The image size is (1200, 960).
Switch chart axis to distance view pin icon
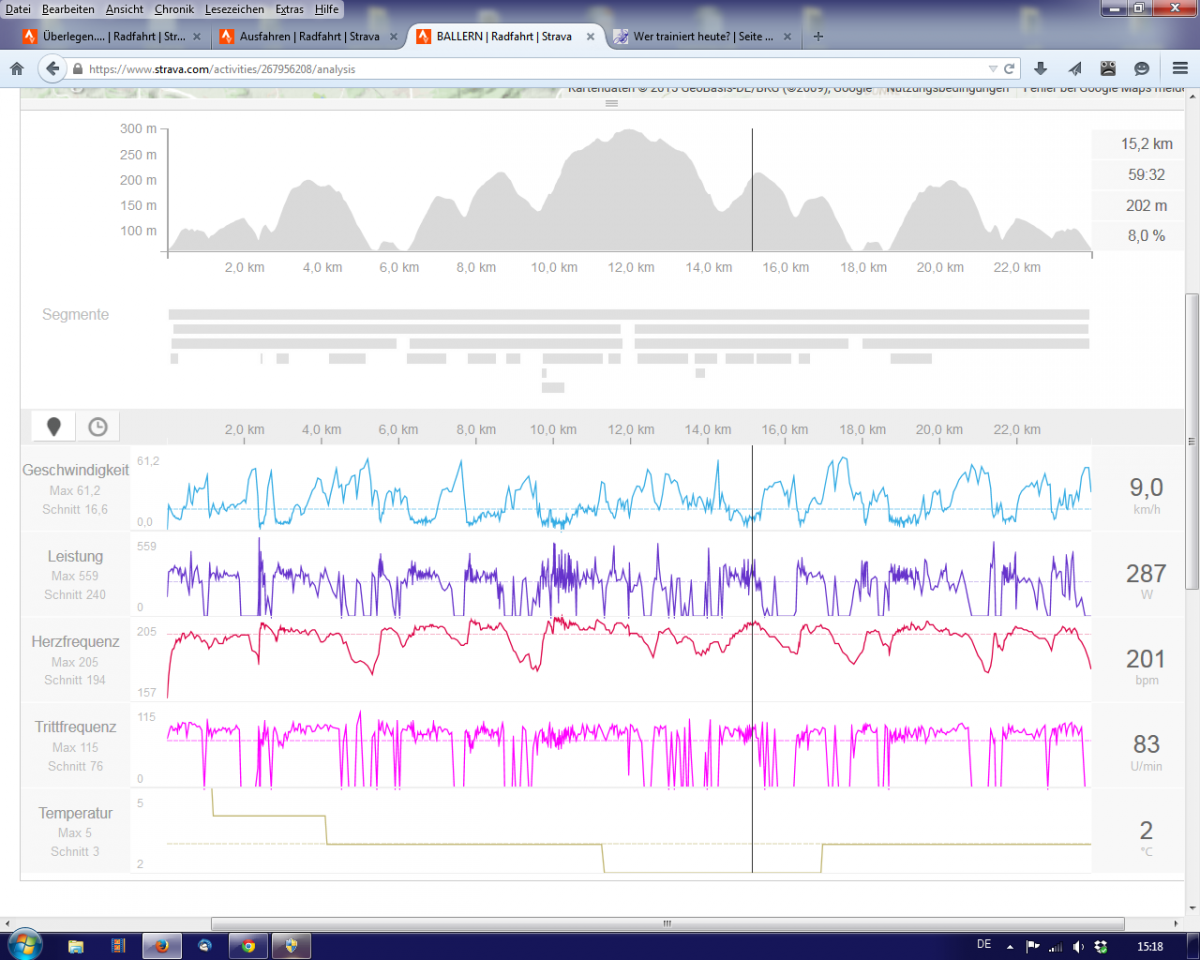tap(54, 427)
